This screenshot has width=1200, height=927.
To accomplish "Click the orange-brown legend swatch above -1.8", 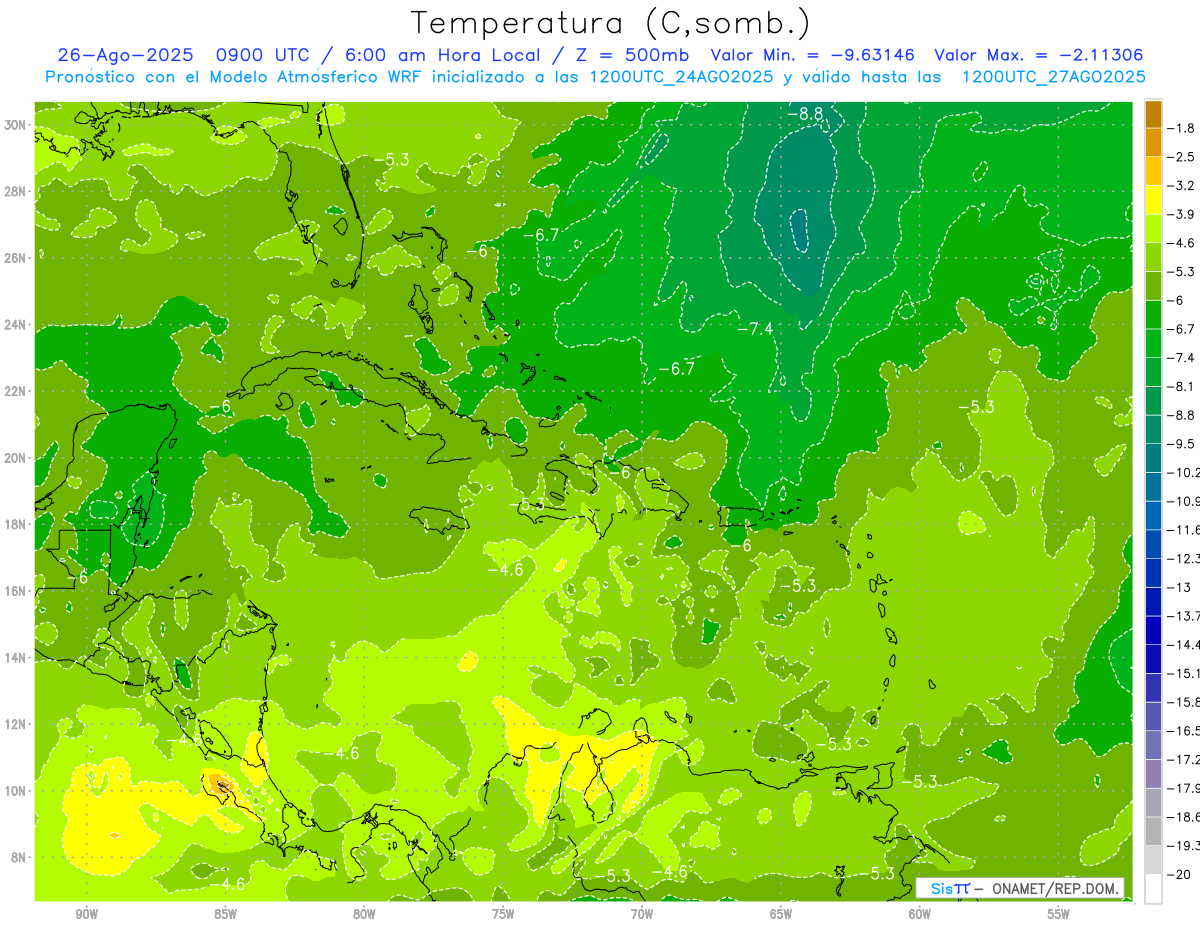I will [1153, 114].
